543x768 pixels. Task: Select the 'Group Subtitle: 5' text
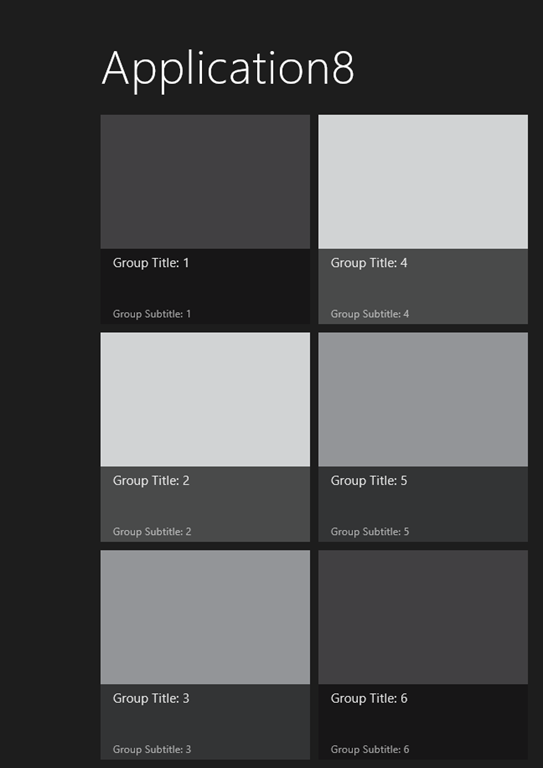[x=370, y=531]
